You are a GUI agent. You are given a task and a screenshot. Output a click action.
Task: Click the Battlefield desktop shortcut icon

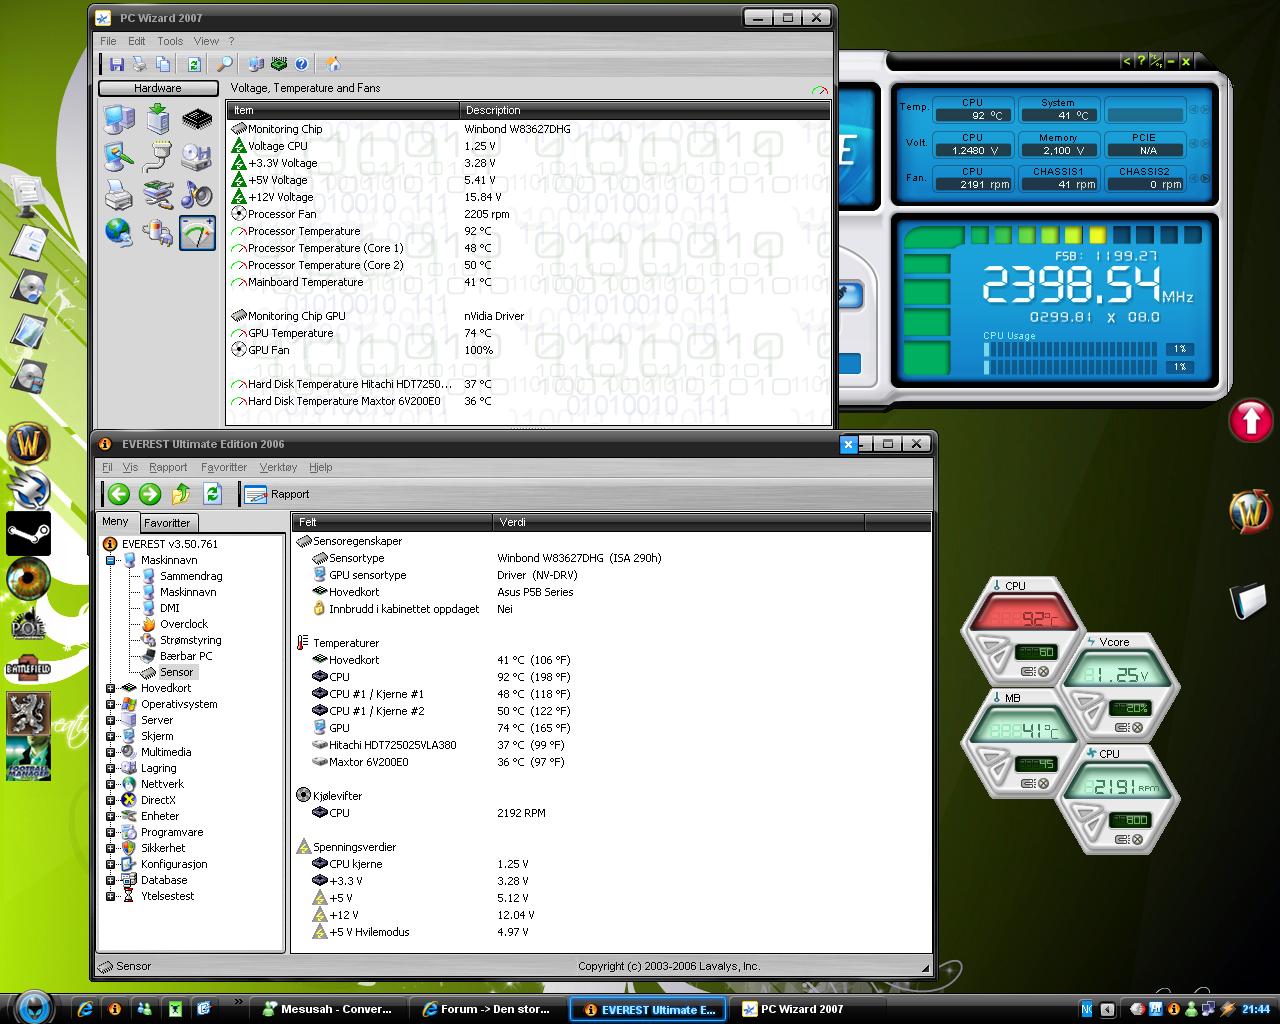(28, 668)
